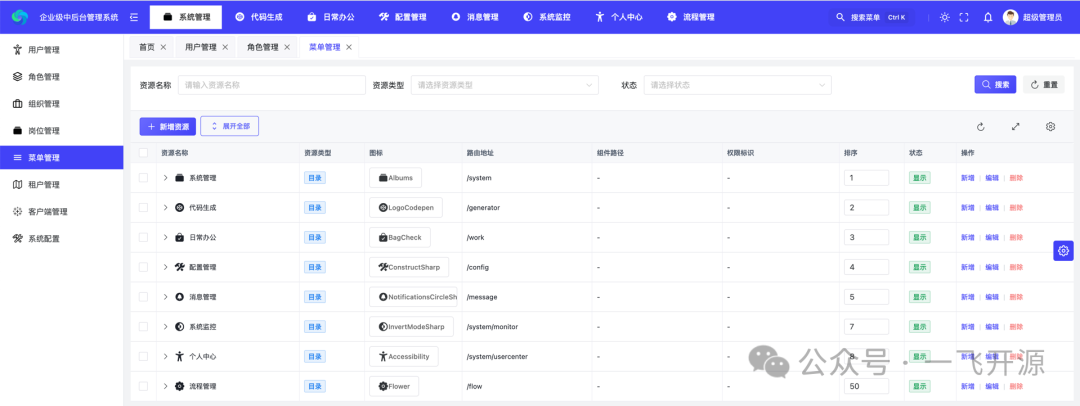This screenshot has height=406, width=1080.
Task: Check the 消息管理 row checkbox
Action: click(143, 297)
